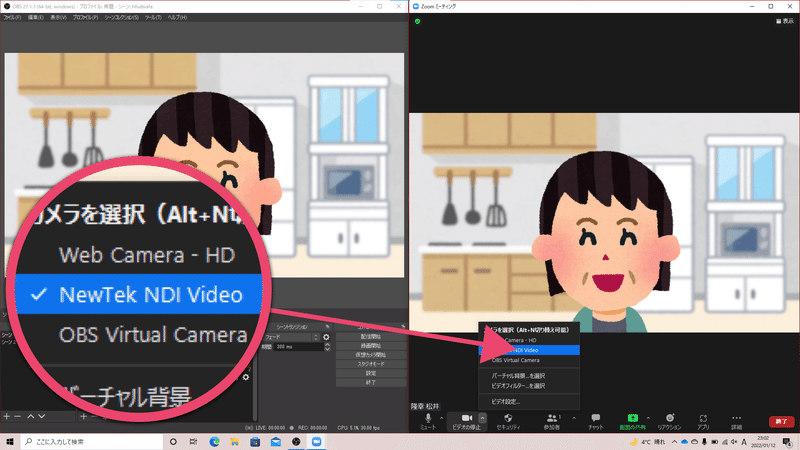800x450 pixels.
Task: Open Task View on taskbar
Action: 193,442
